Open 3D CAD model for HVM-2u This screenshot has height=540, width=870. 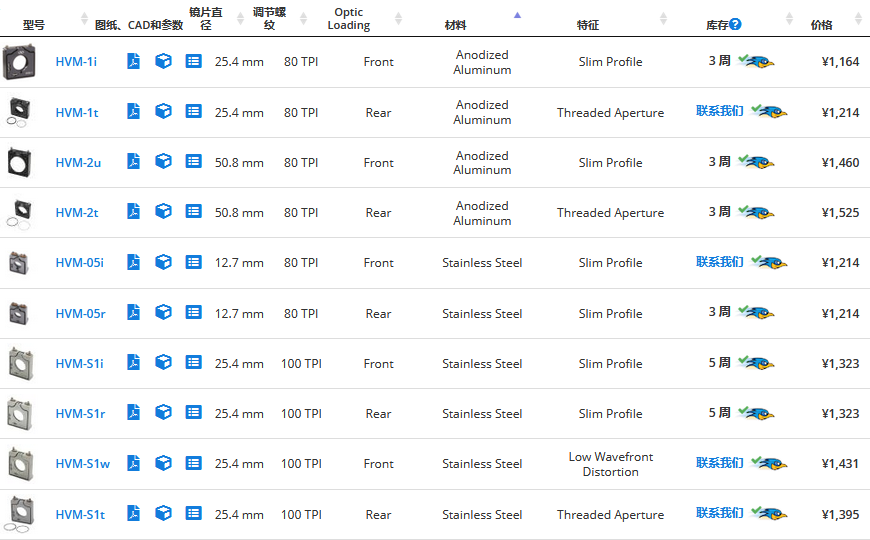click(x=163, y=162)
